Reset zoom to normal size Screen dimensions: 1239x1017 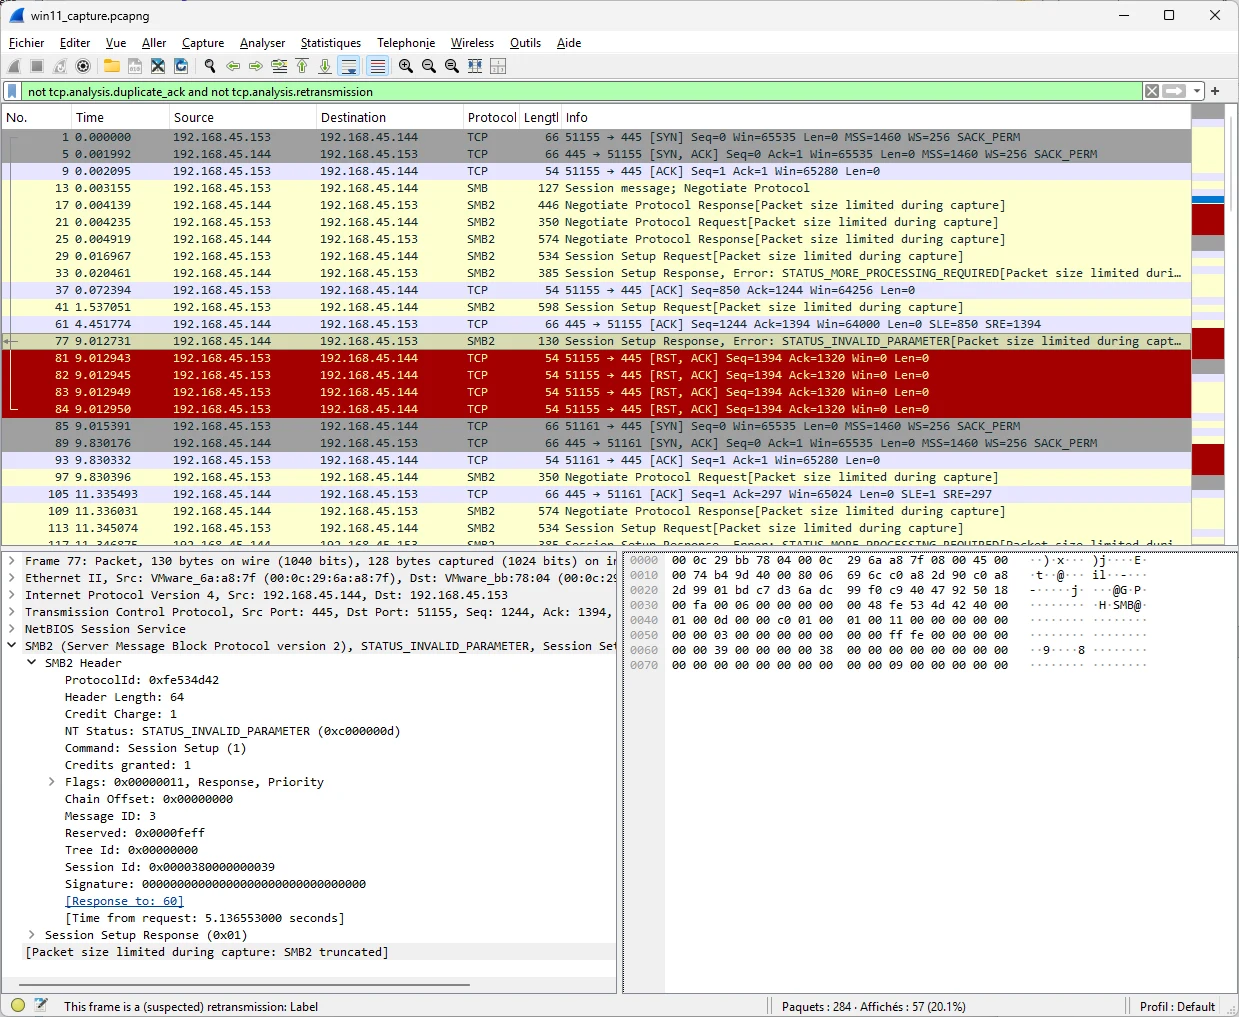coord(452,66)
